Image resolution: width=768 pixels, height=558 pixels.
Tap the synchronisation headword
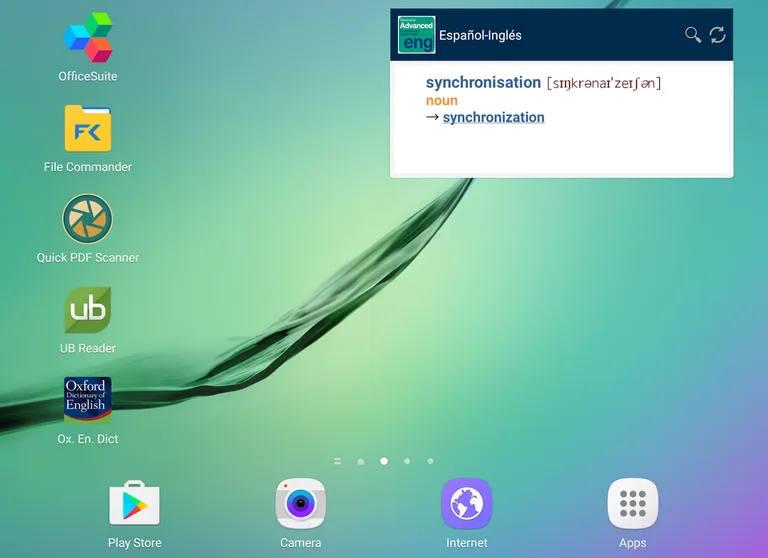[x=483, y=83]
